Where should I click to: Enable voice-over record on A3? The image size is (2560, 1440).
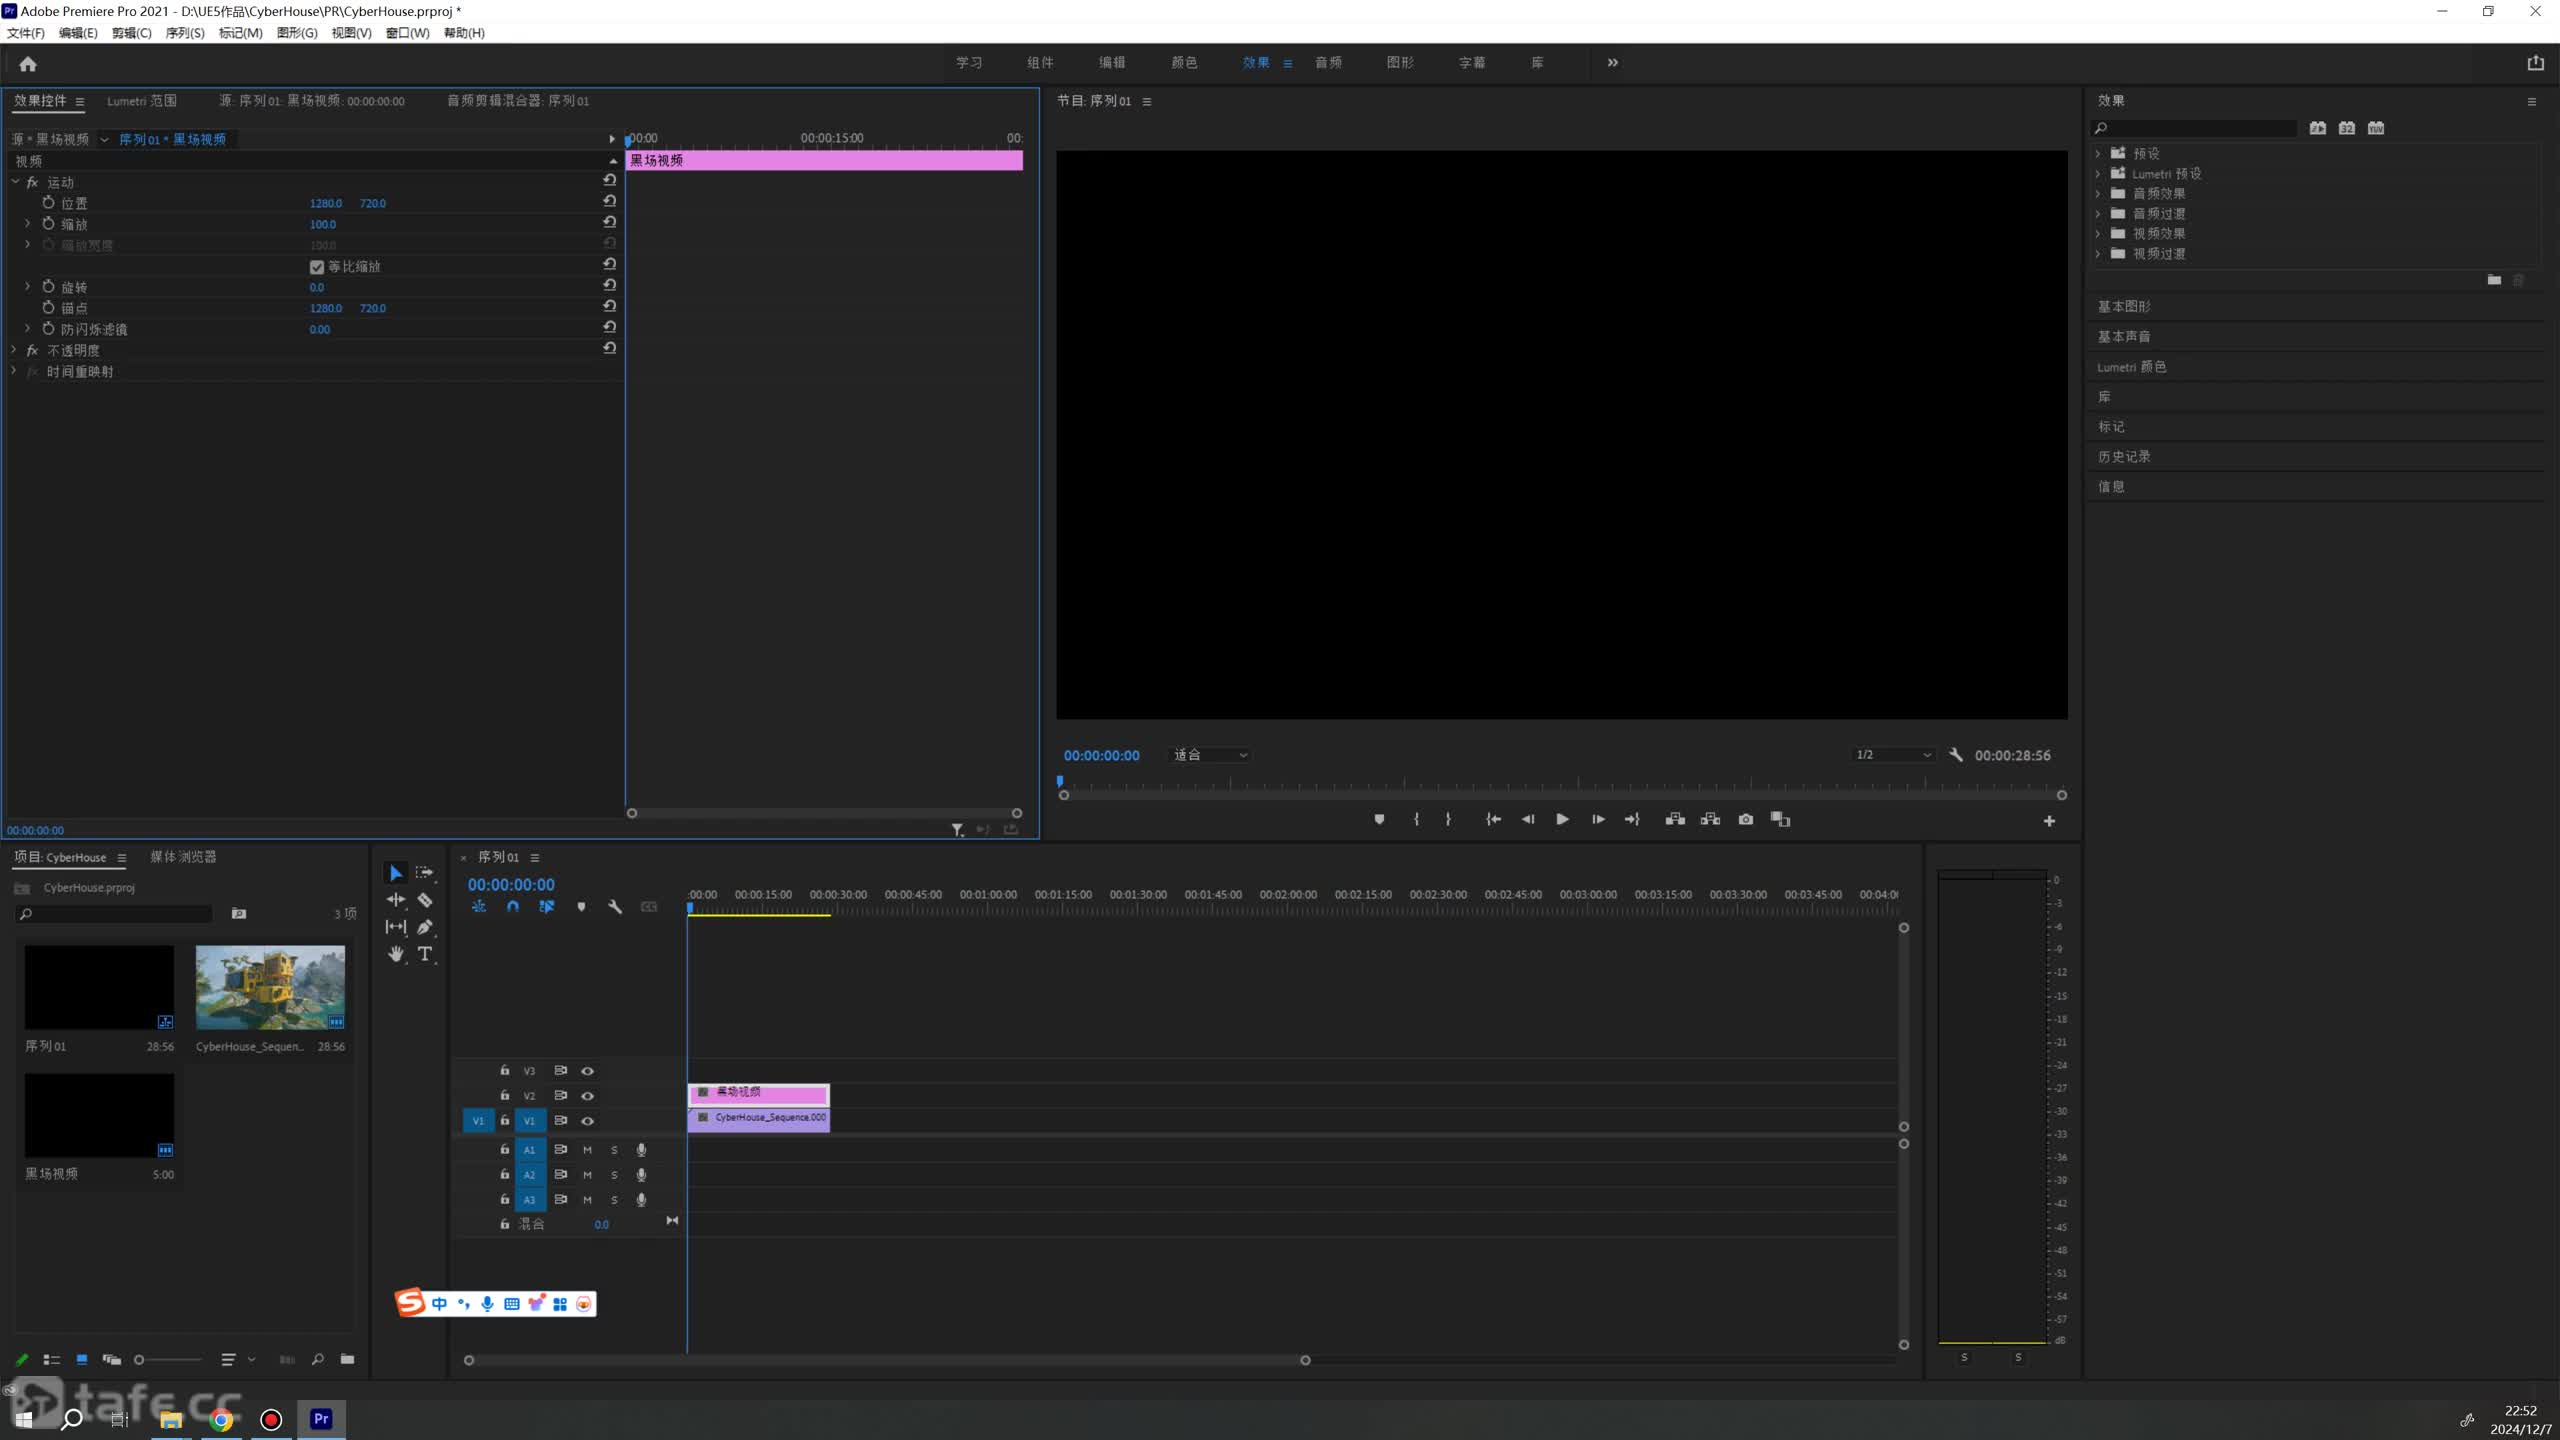[x=641, y=1200]
